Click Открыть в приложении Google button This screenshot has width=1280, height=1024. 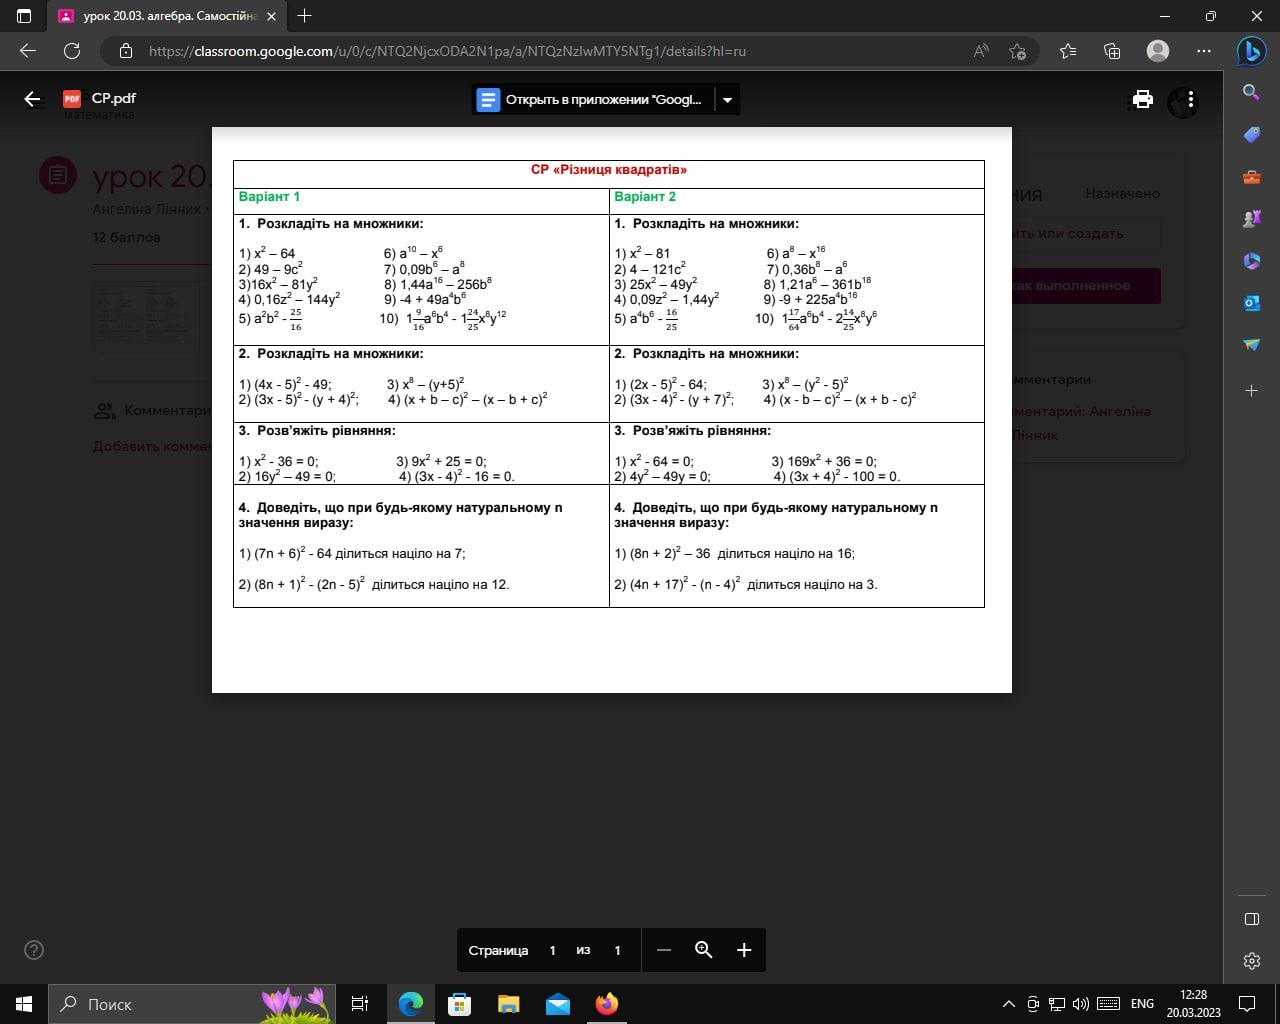click(x=593, y=100)
